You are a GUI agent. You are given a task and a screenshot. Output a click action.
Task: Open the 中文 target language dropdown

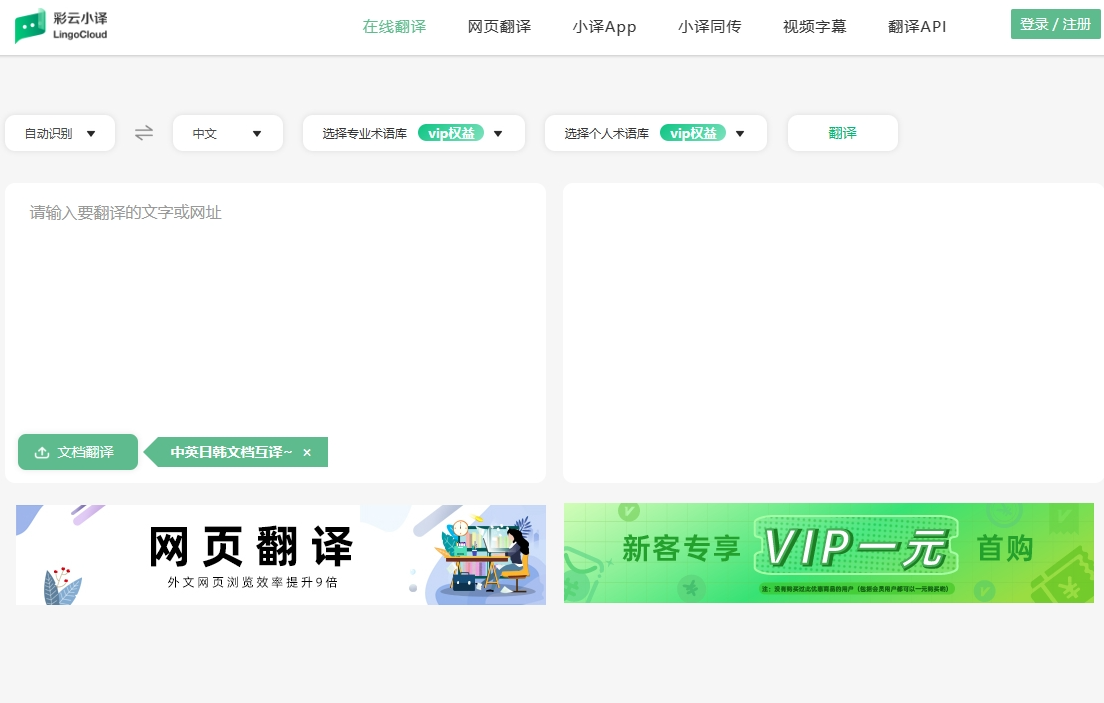coord(227,133)
